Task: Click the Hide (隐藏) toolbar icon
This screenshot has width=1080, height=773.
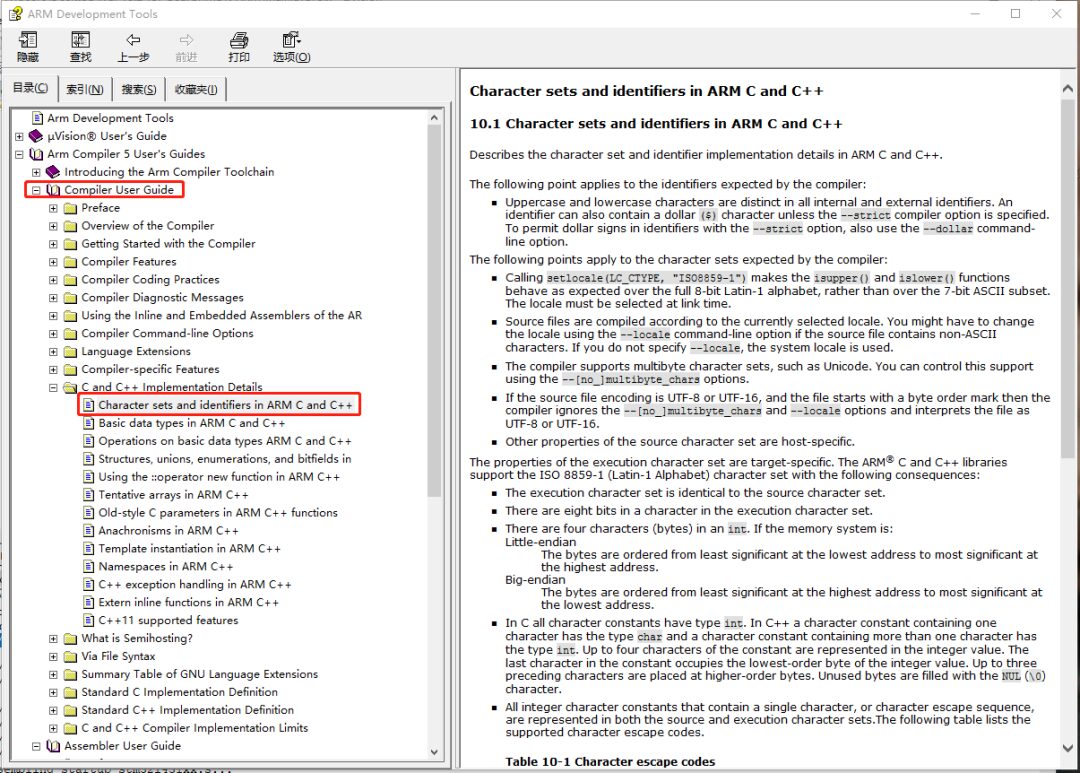Action: 28,40
